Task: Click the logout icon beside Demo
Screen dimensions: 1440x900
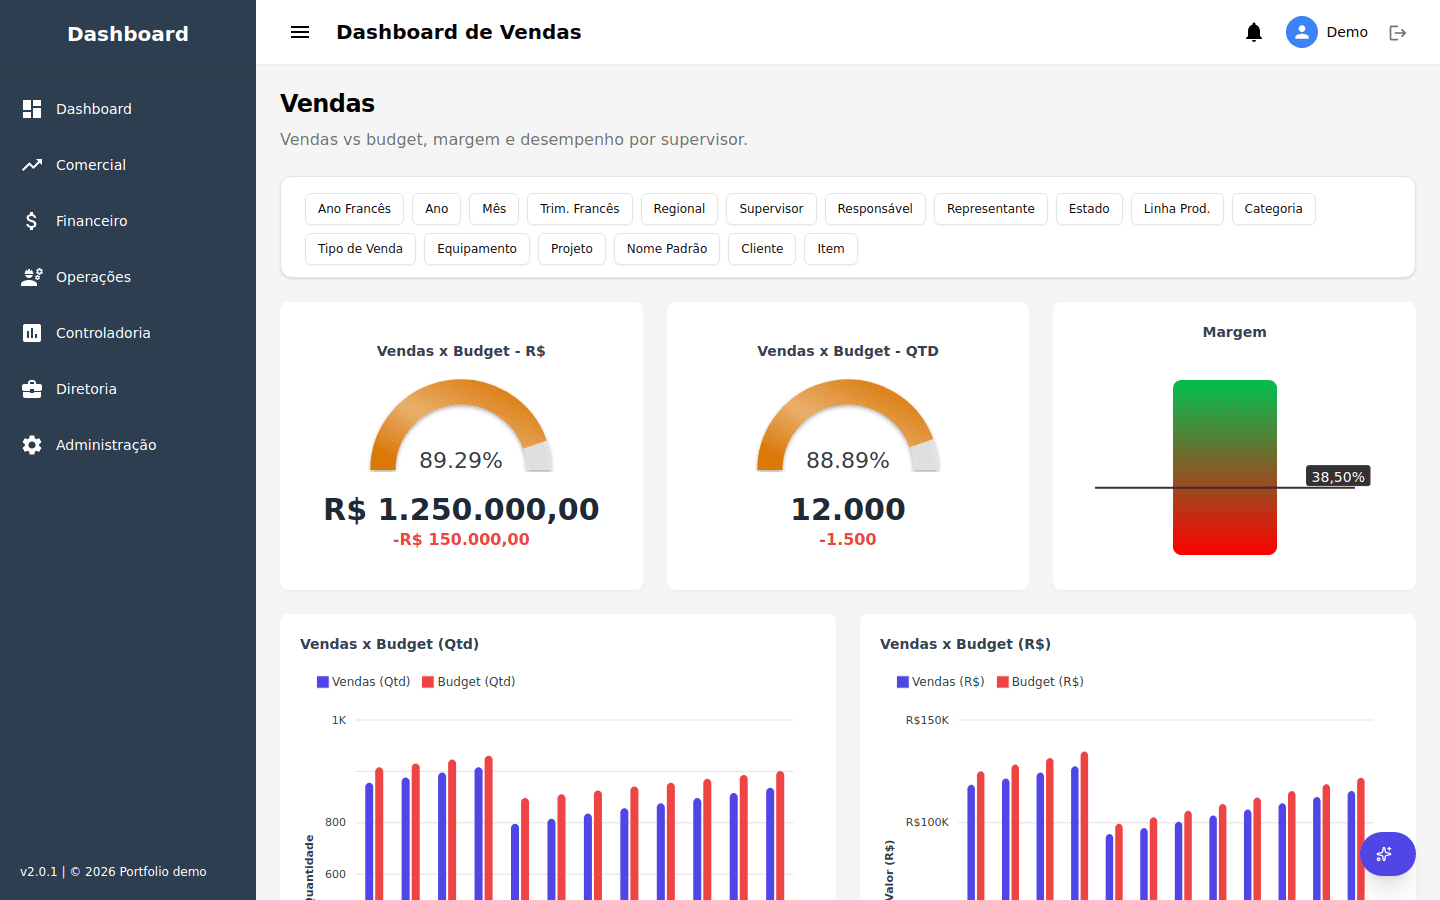Action: point(1398,33)
